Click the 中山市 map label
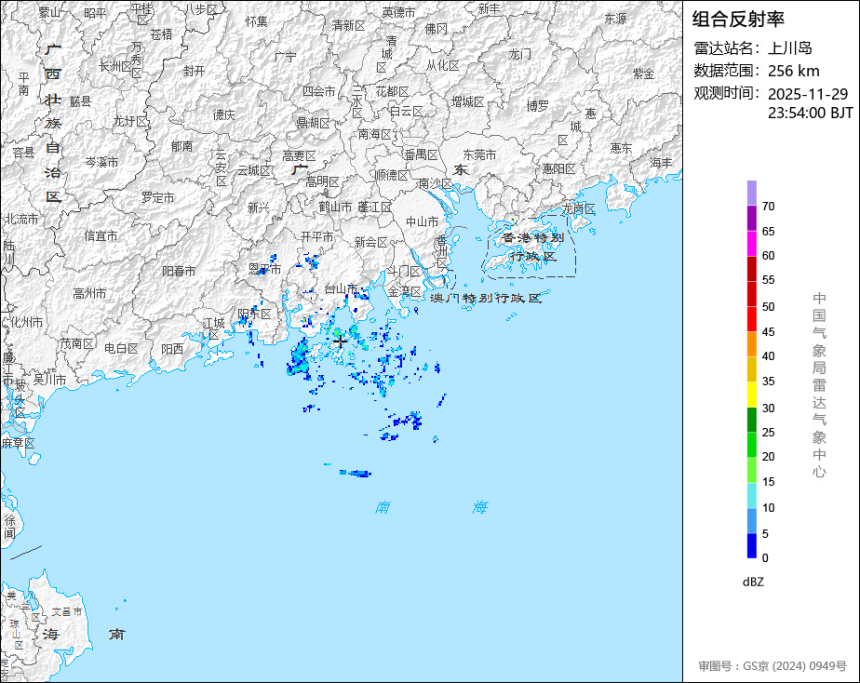The image size is (860, 683). pyautogui.click(x=422, y=222)
